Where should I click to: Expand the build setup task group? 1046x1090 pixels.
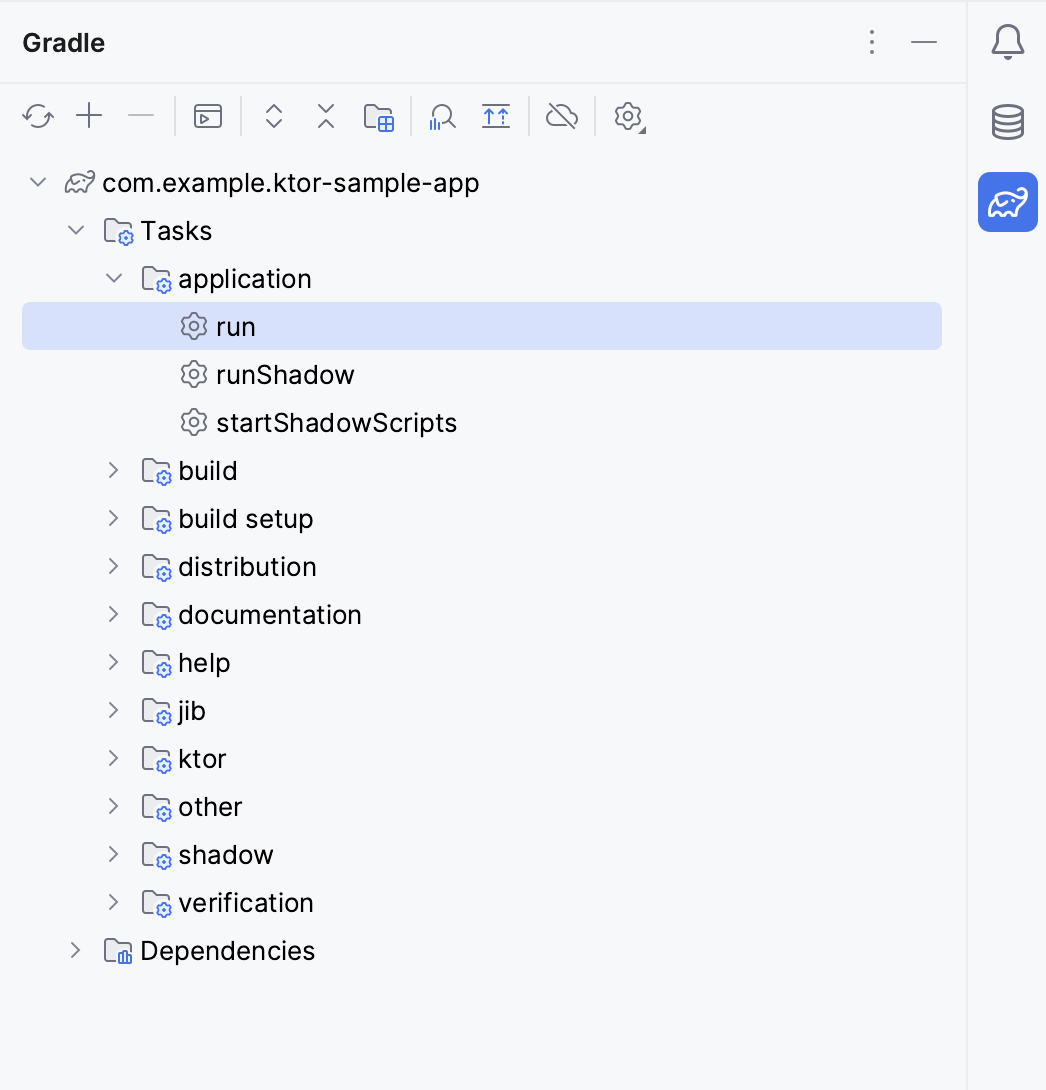[113, 519]
